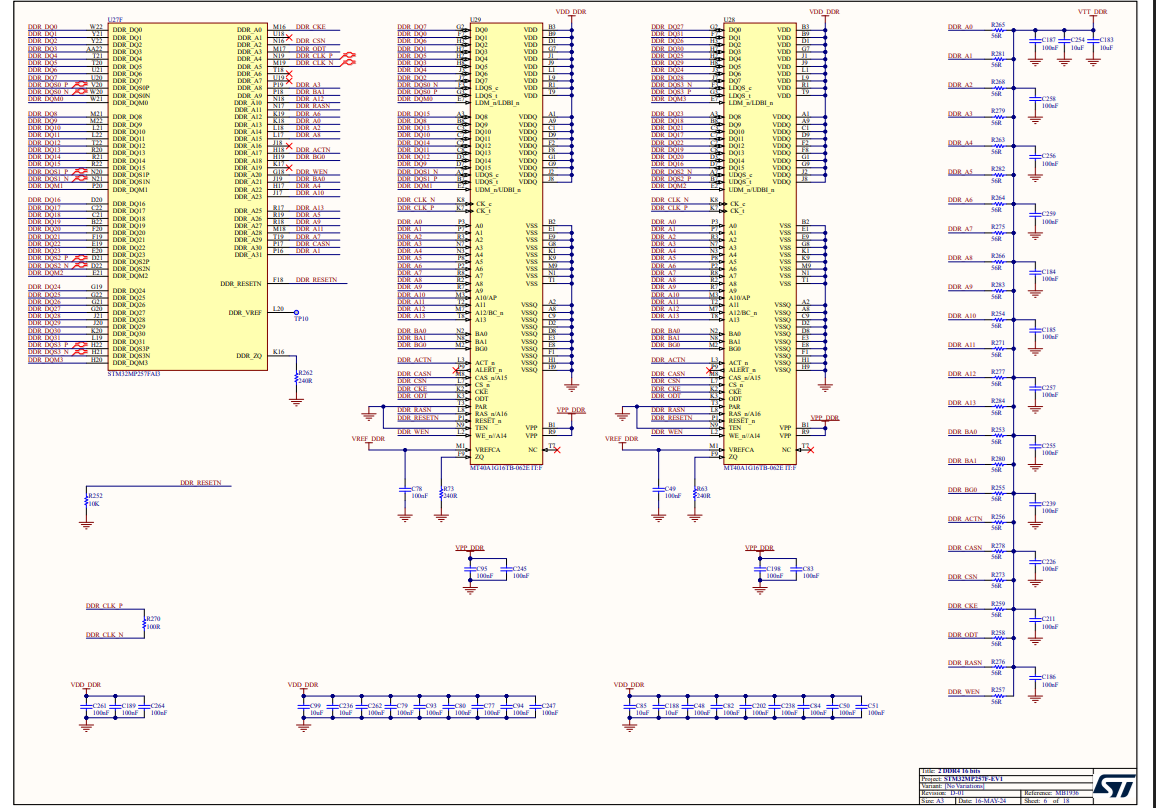Click capacitor 'C258' 100nF
Viewport: 1156px width, 808px height.
click(1035, 101)
